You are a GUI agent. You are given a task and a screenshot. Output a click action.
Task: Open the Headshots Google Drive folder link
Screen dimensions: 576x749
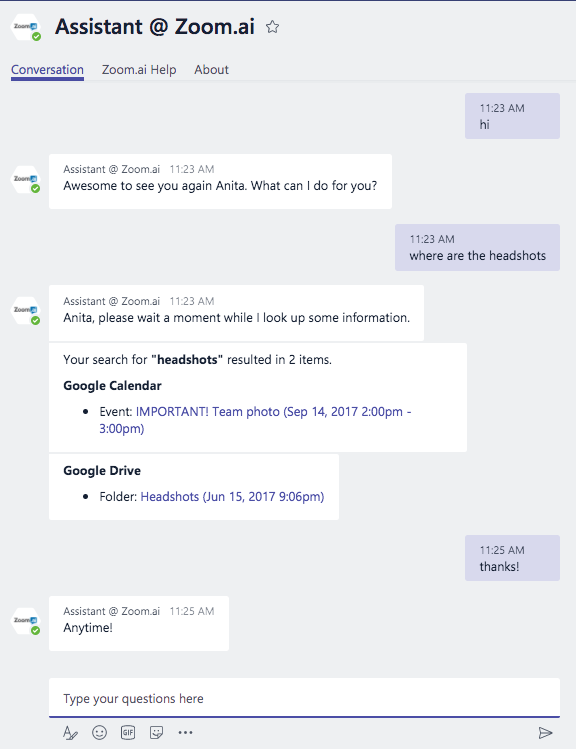(232, 497)
